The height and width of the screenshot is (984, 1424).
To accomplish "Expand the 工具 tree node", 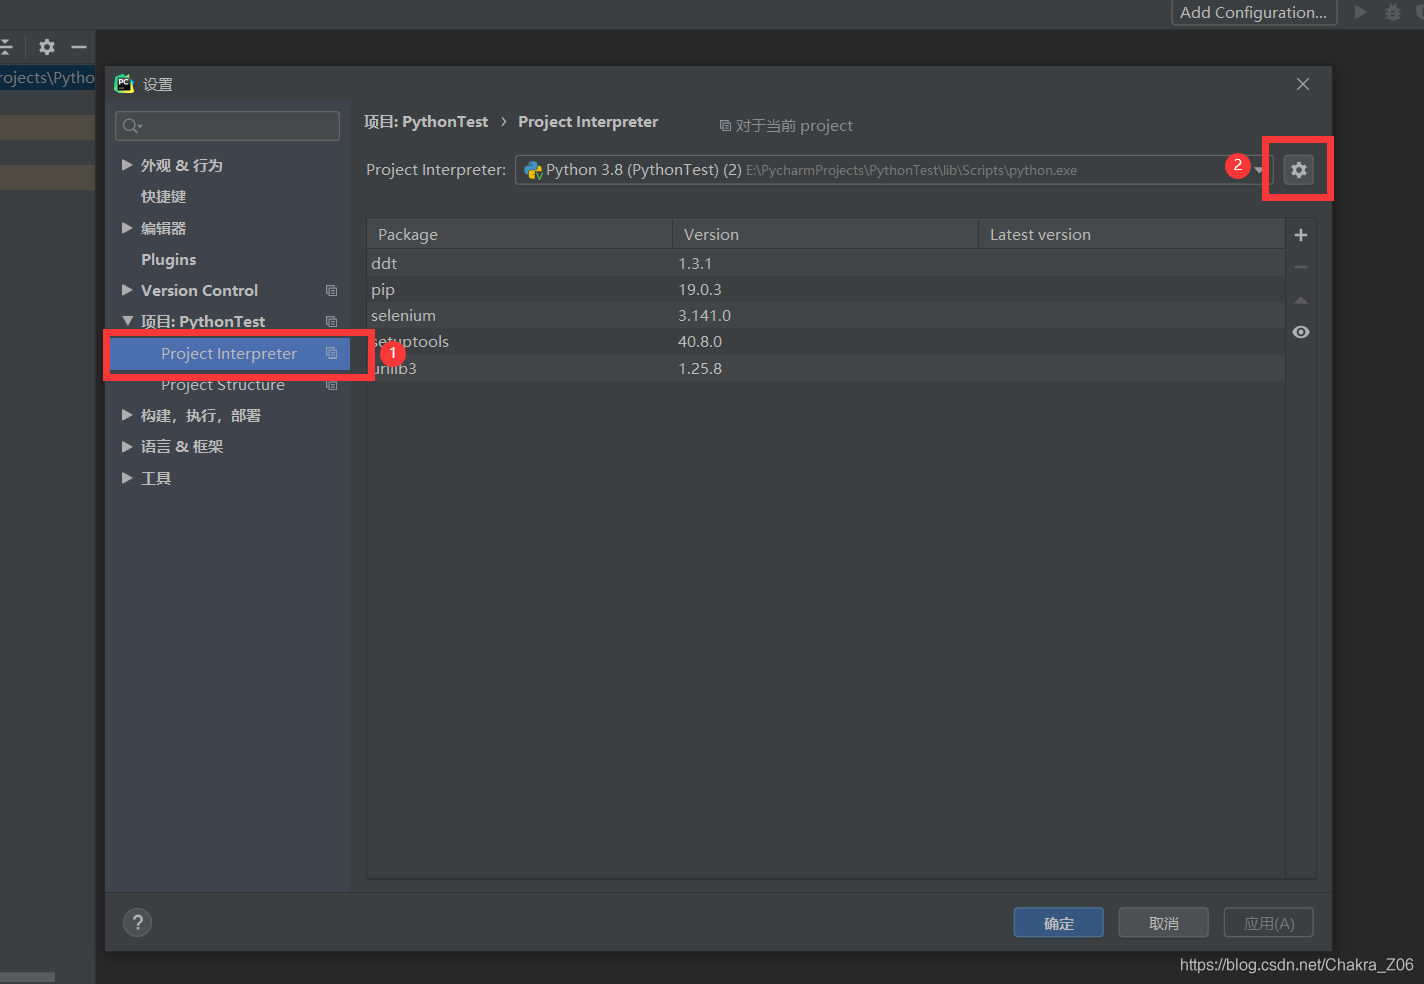I will [x=127, y=478].
